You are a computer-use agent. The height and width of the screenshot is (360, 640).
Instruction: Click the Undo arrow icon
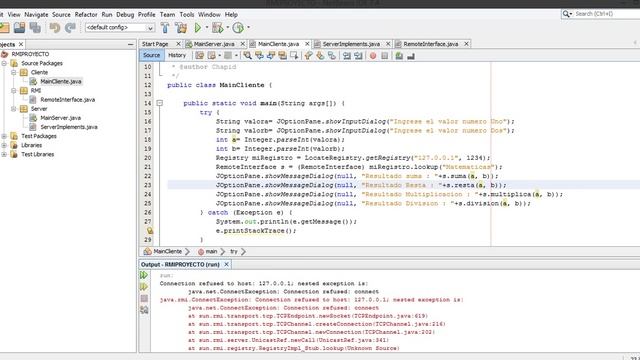(54, 27)
